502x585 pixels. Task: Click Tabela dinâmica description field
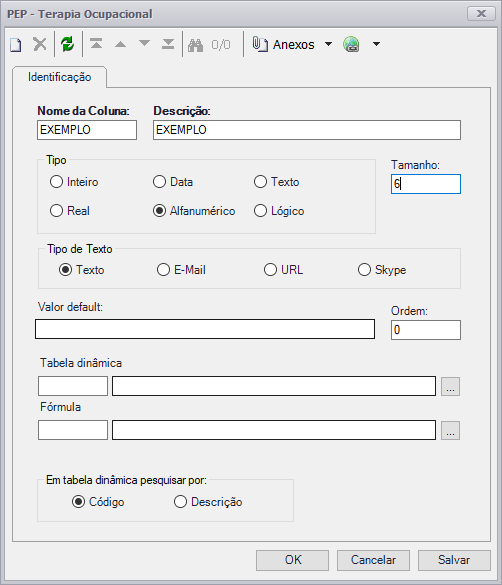tap(274, 386)
